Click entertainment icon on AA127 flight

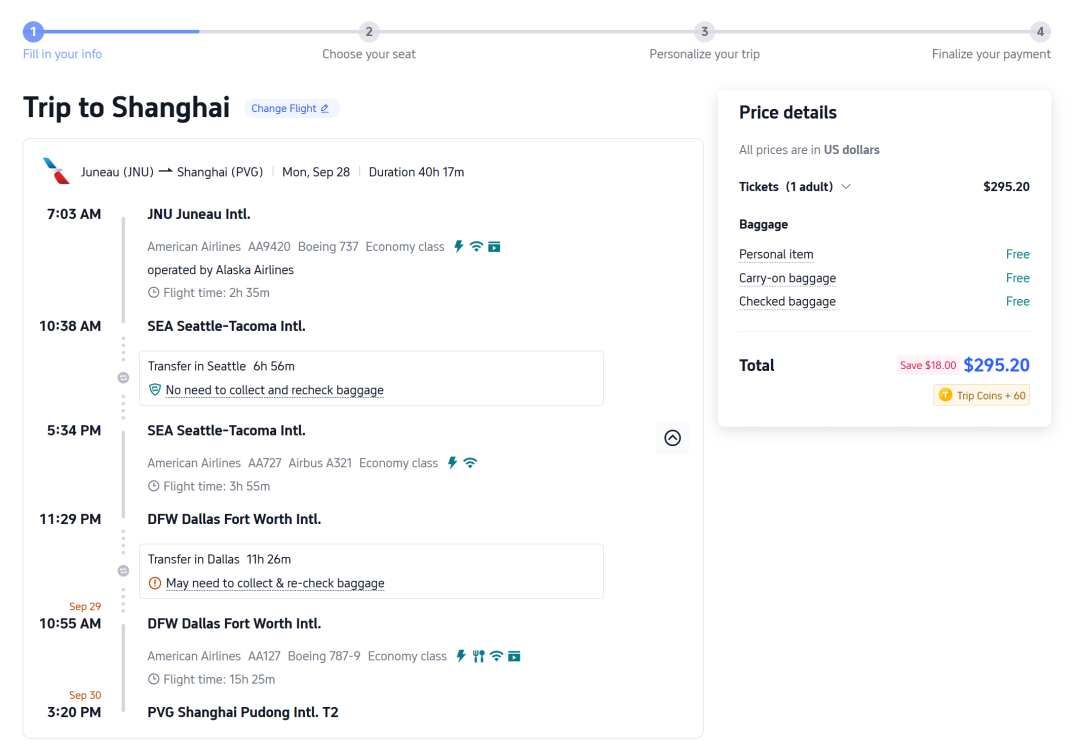515,656
